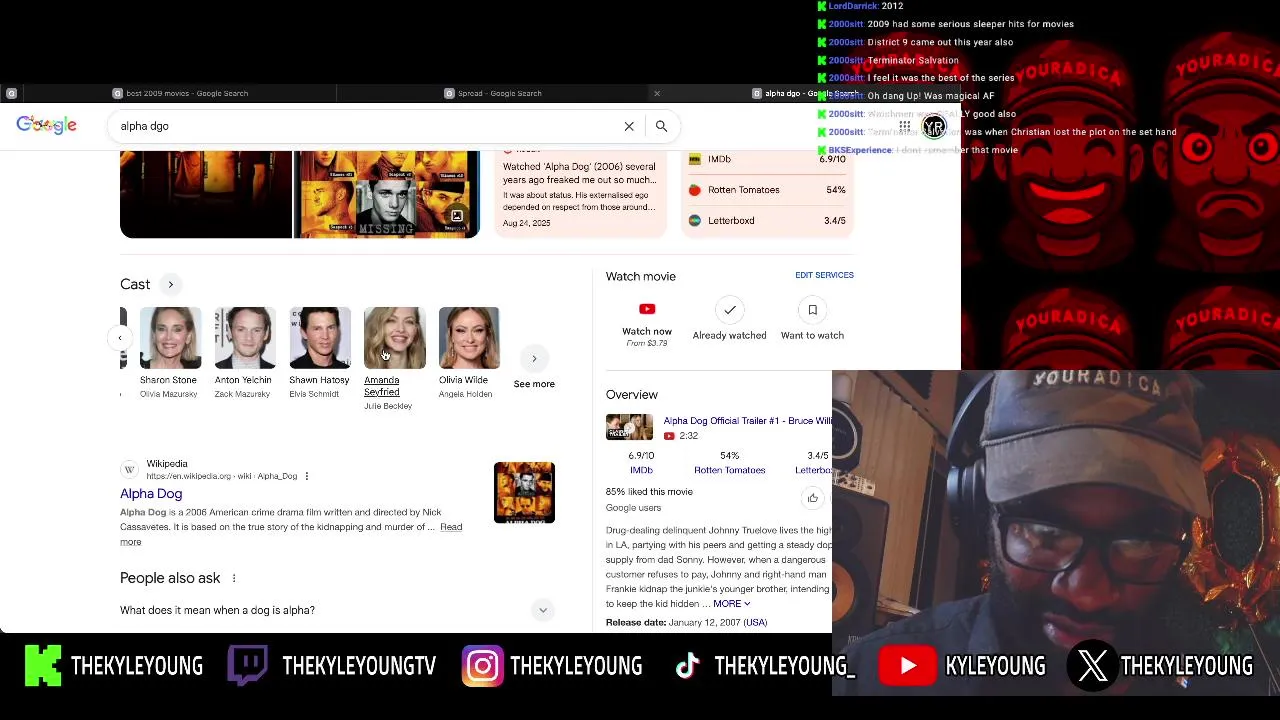Click the YouTube 'Watch now' icon

point(647,309)
